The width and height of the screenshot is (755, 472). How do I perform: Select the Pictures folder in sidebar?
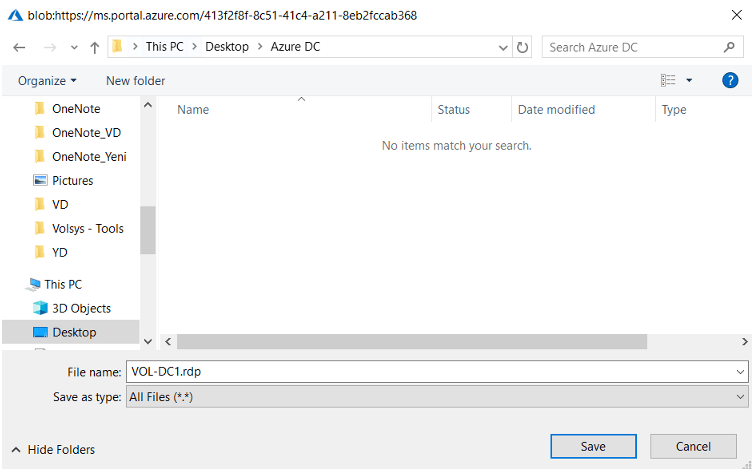coord(72,181)
